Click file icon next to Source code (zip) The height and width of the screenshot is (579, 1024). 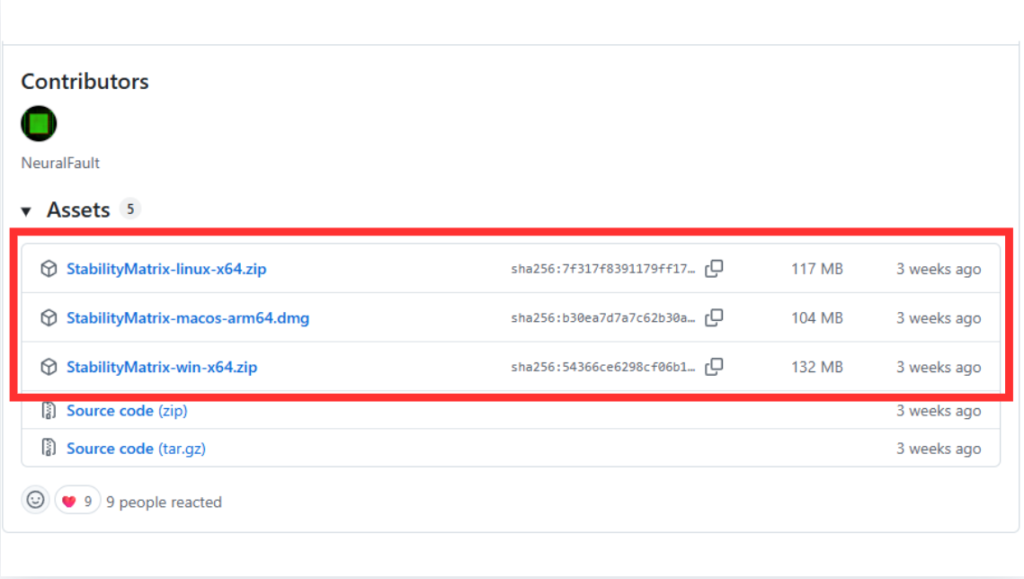(48, 411)
